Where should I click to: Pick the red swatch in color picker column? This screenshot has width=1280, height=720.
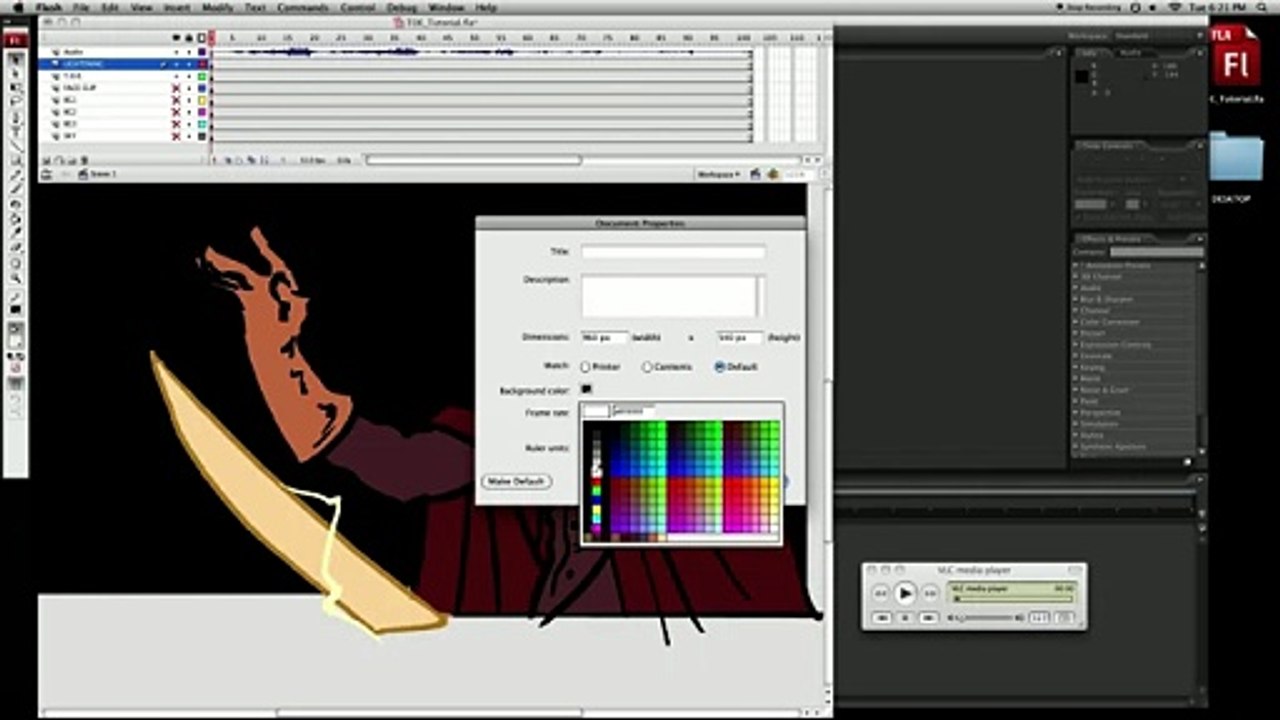pos(597,483)
